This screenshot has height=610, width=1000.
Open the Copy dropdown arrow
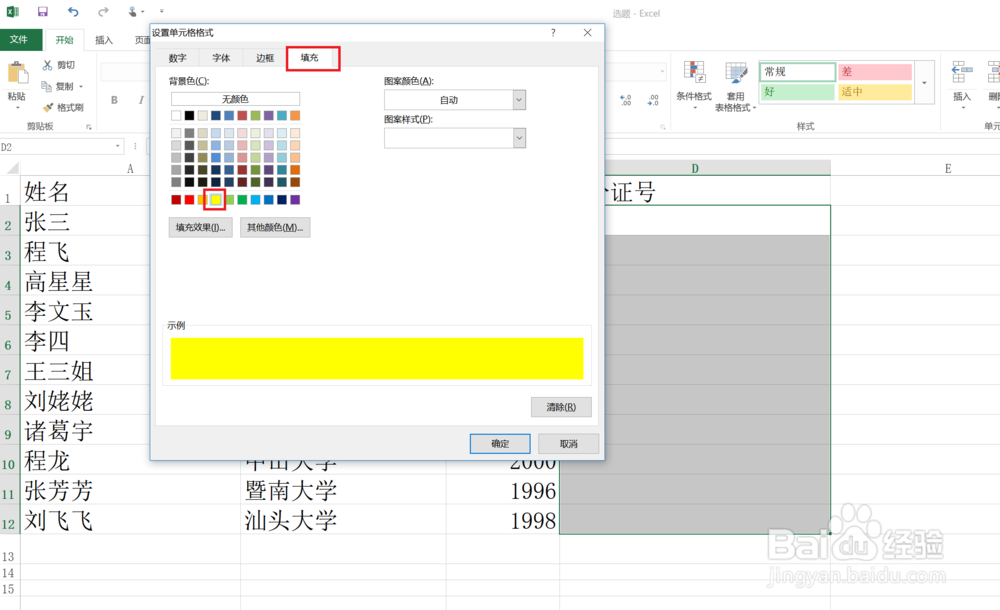coord(80,85)
